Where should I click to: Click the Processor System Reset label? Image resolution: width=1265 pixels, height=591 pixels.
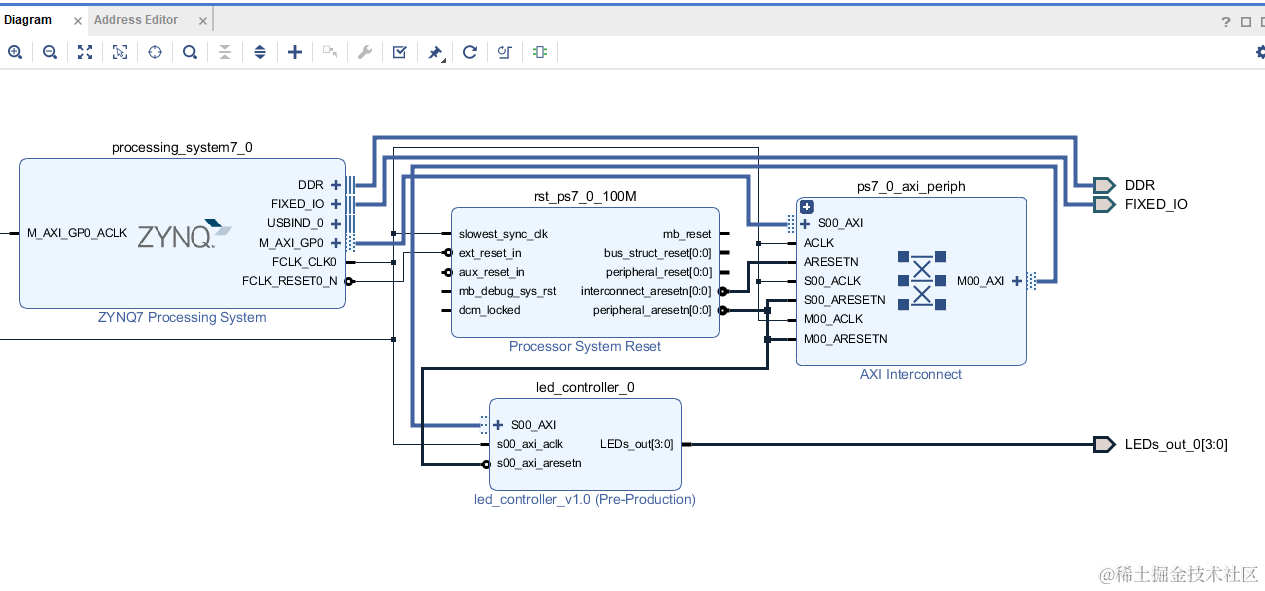point(585,346)
